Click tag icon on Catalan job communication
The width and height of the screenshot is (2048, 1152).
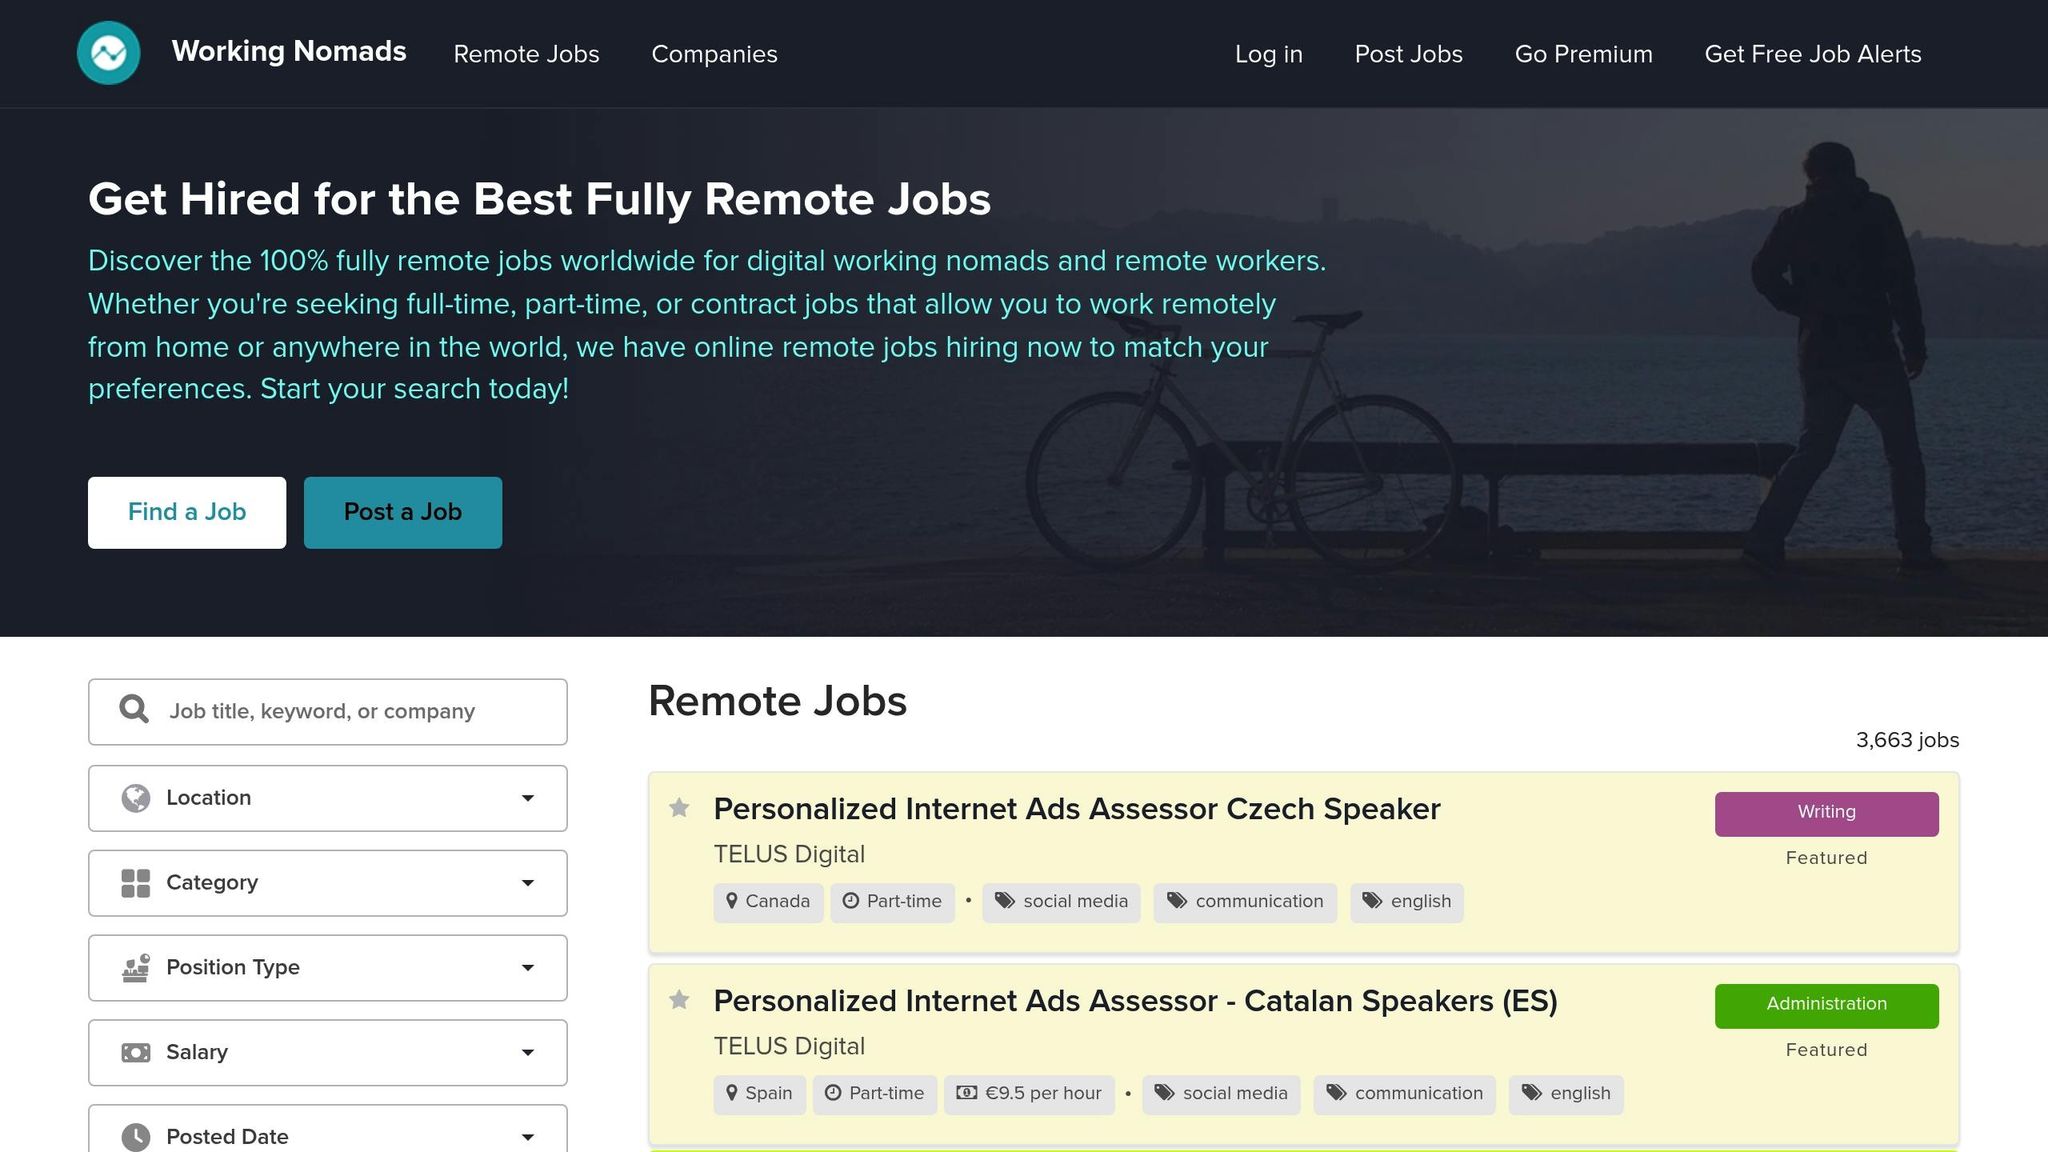coord(1337,1093)
